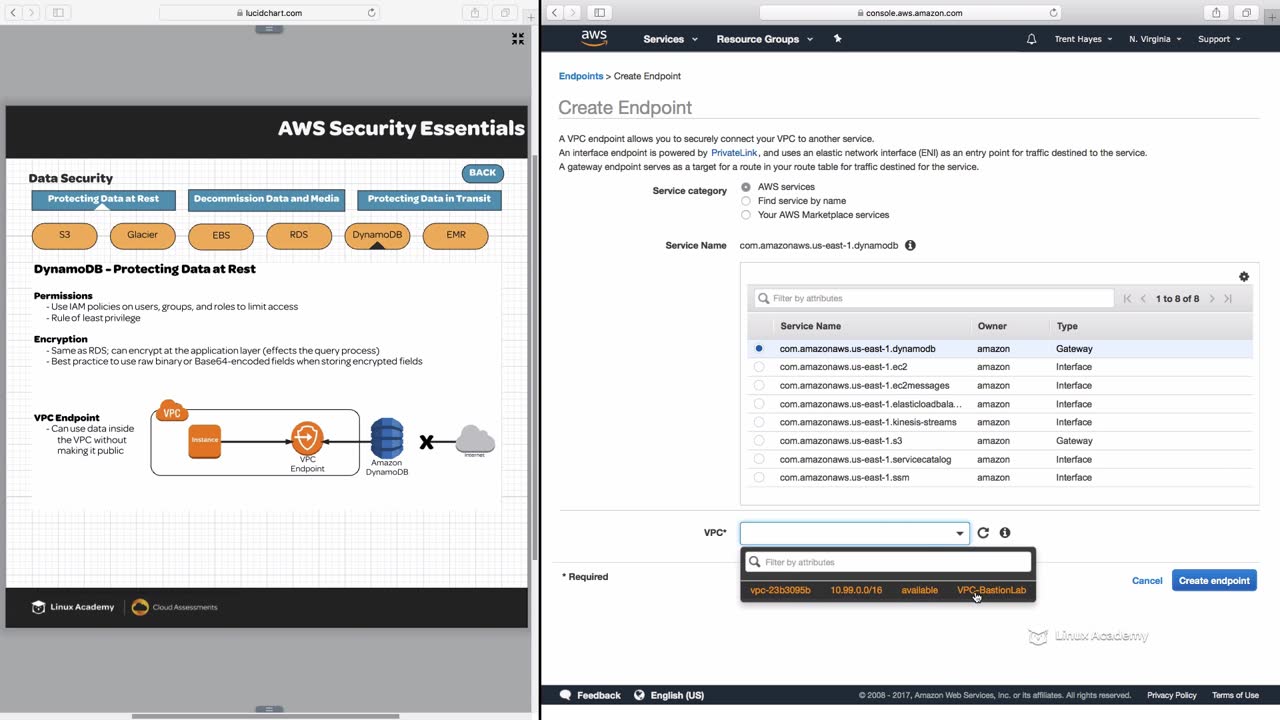Go forward in the AWS console browser window
The height and width of the screenshot is (720, 1280).
tap(573, 13)
